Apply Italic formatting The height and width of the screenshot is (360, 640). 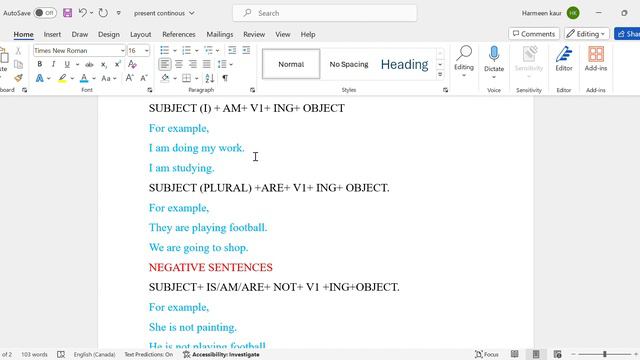pyautogui.click(x=53, y=64)
